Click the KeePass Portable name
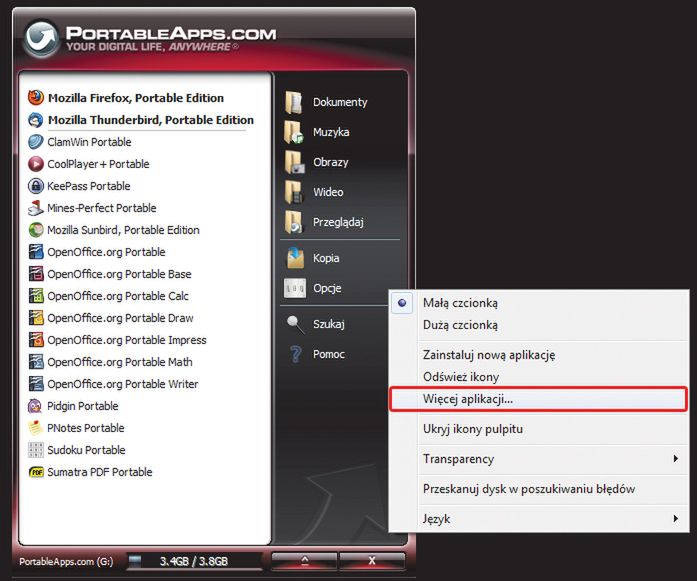Image resolution: width=697 pixels, height=581 pixels. (x=89, y=186)
